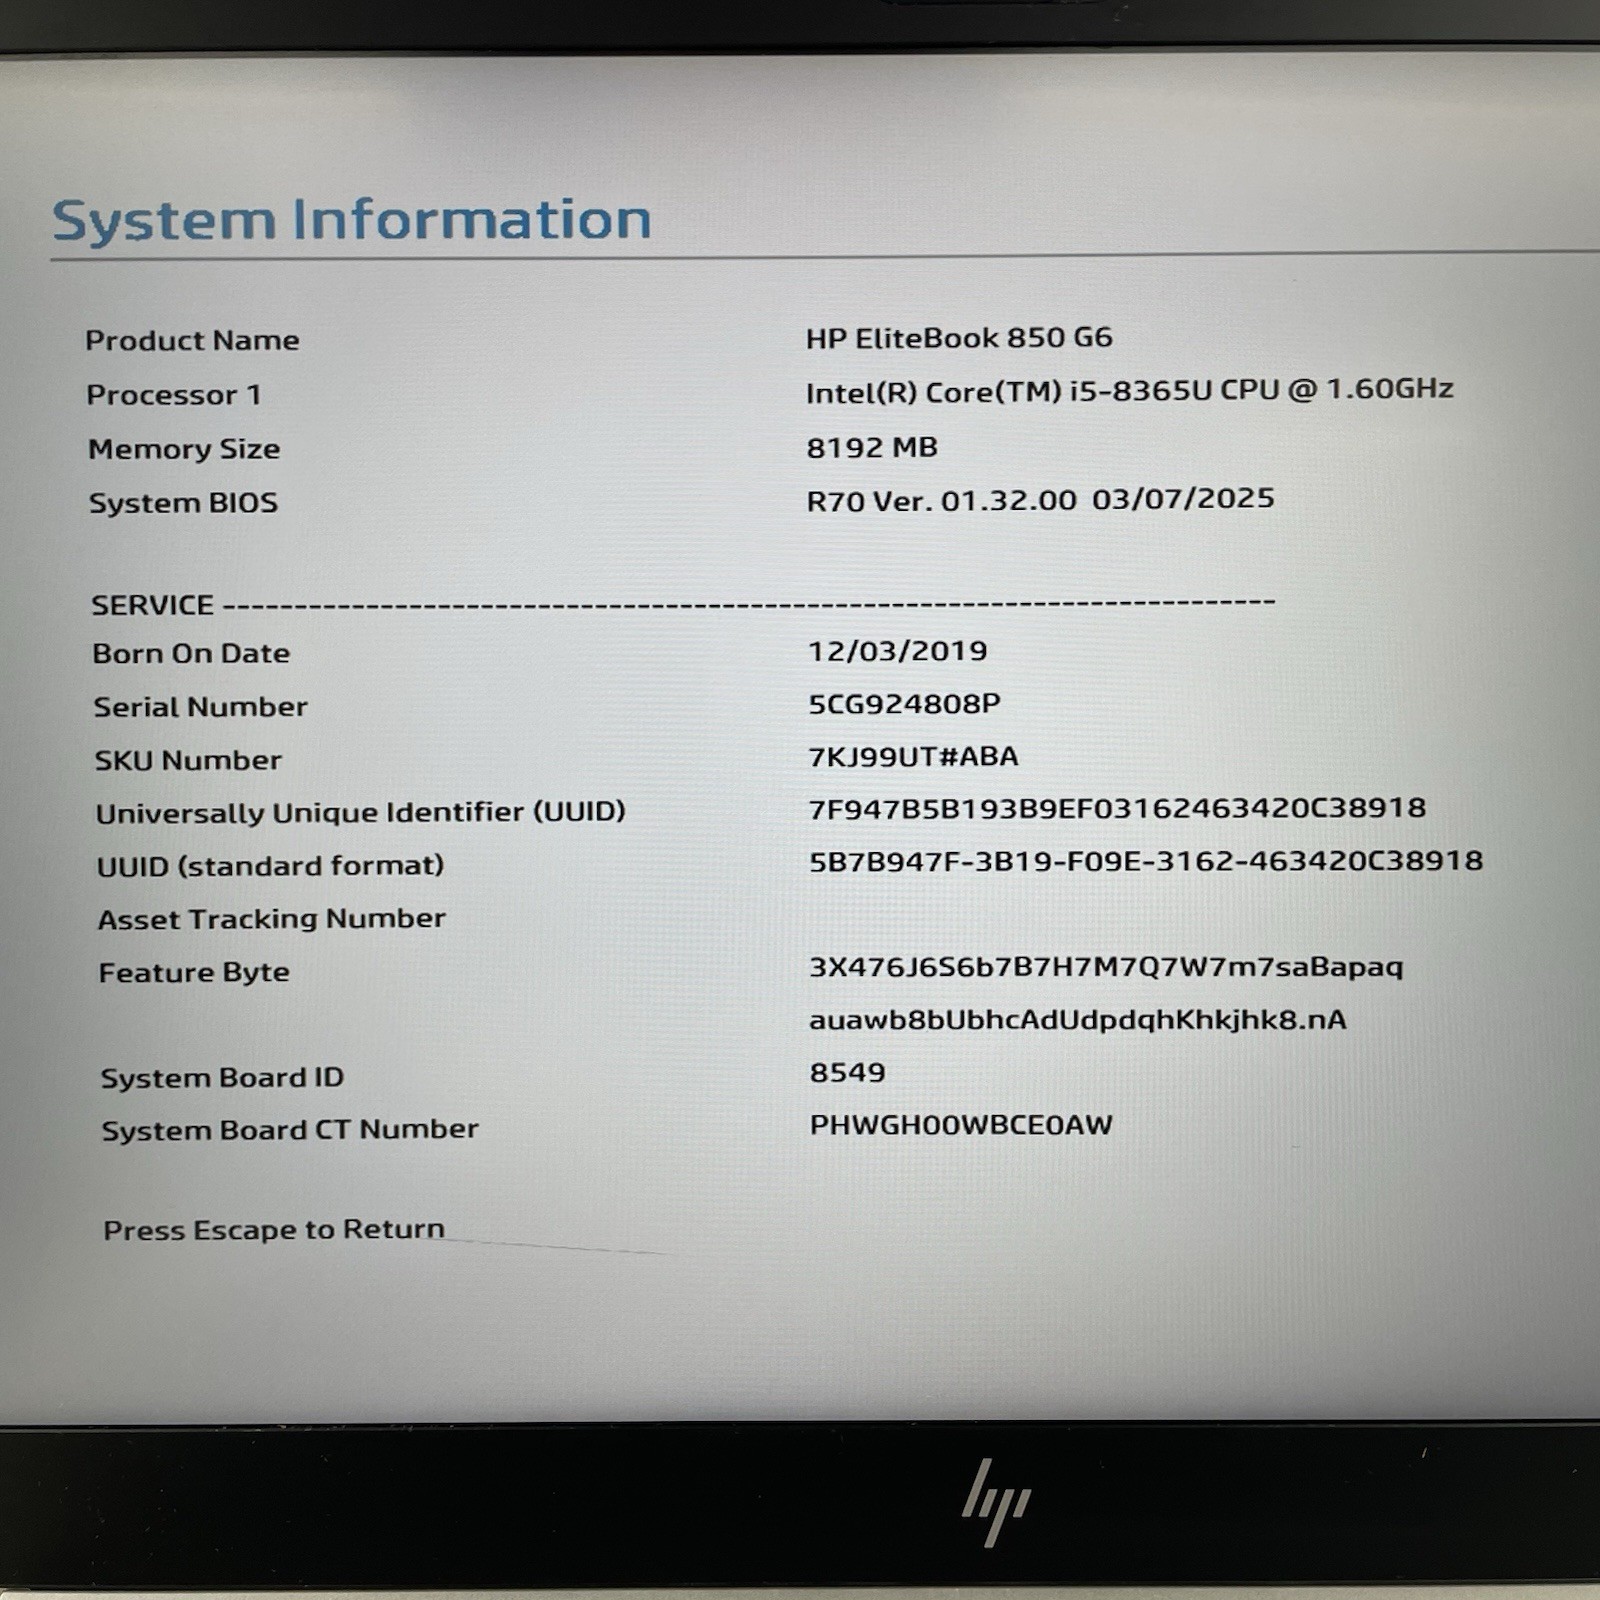Click the R70 Ver. 01.32.00 BIOS value
1600x1600 pixels.
pyautogui.click(x=1040, y=499)
